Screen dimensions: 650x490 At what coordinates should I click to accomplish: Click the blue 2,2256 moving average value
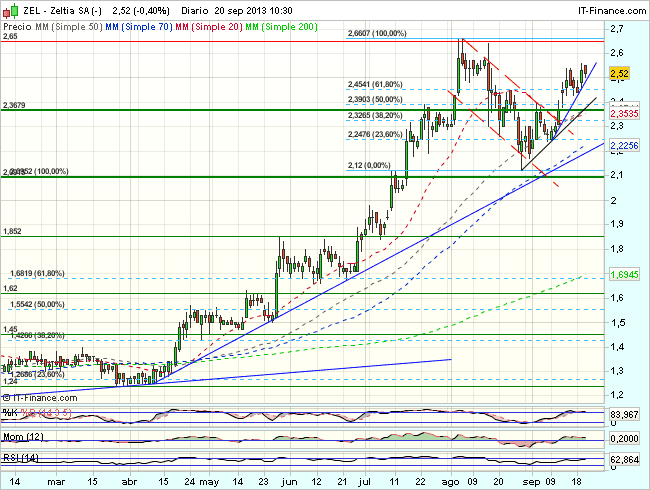[624, 146]
